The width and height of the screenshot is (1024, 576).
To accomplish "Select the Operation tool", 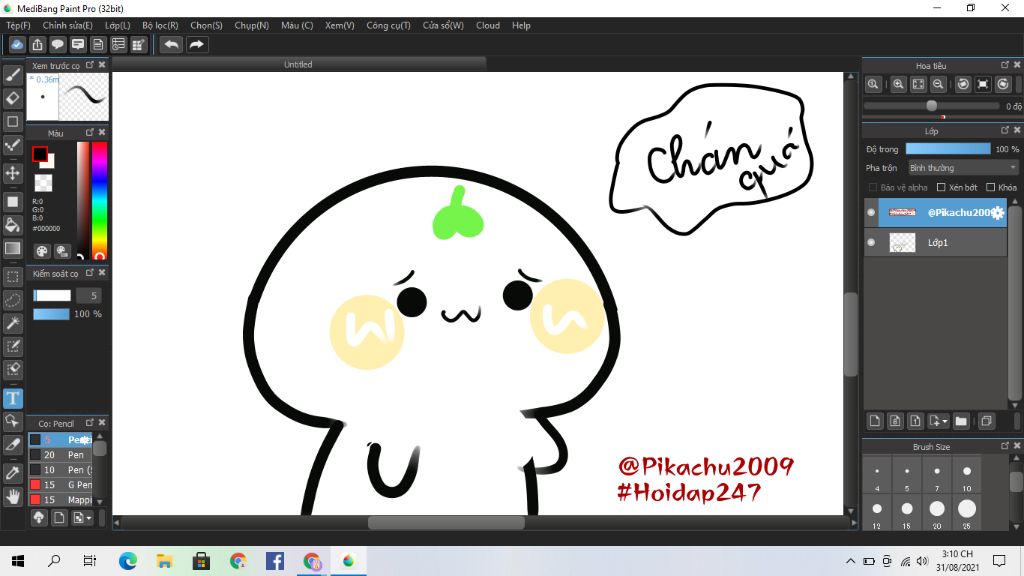I will [x=12, y=421].
